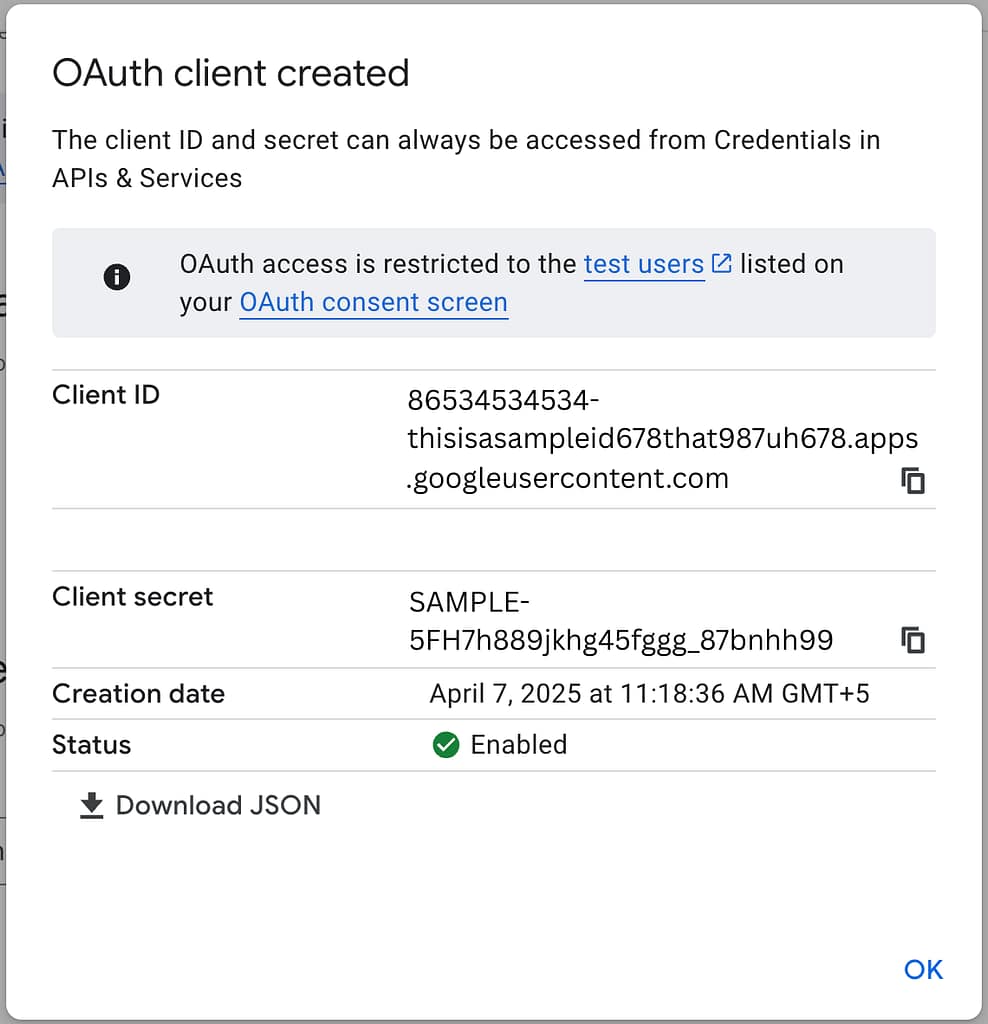988x1024 pixels.
Task: Dismiss the dialog with the OK button
Action: click(922, 969)
